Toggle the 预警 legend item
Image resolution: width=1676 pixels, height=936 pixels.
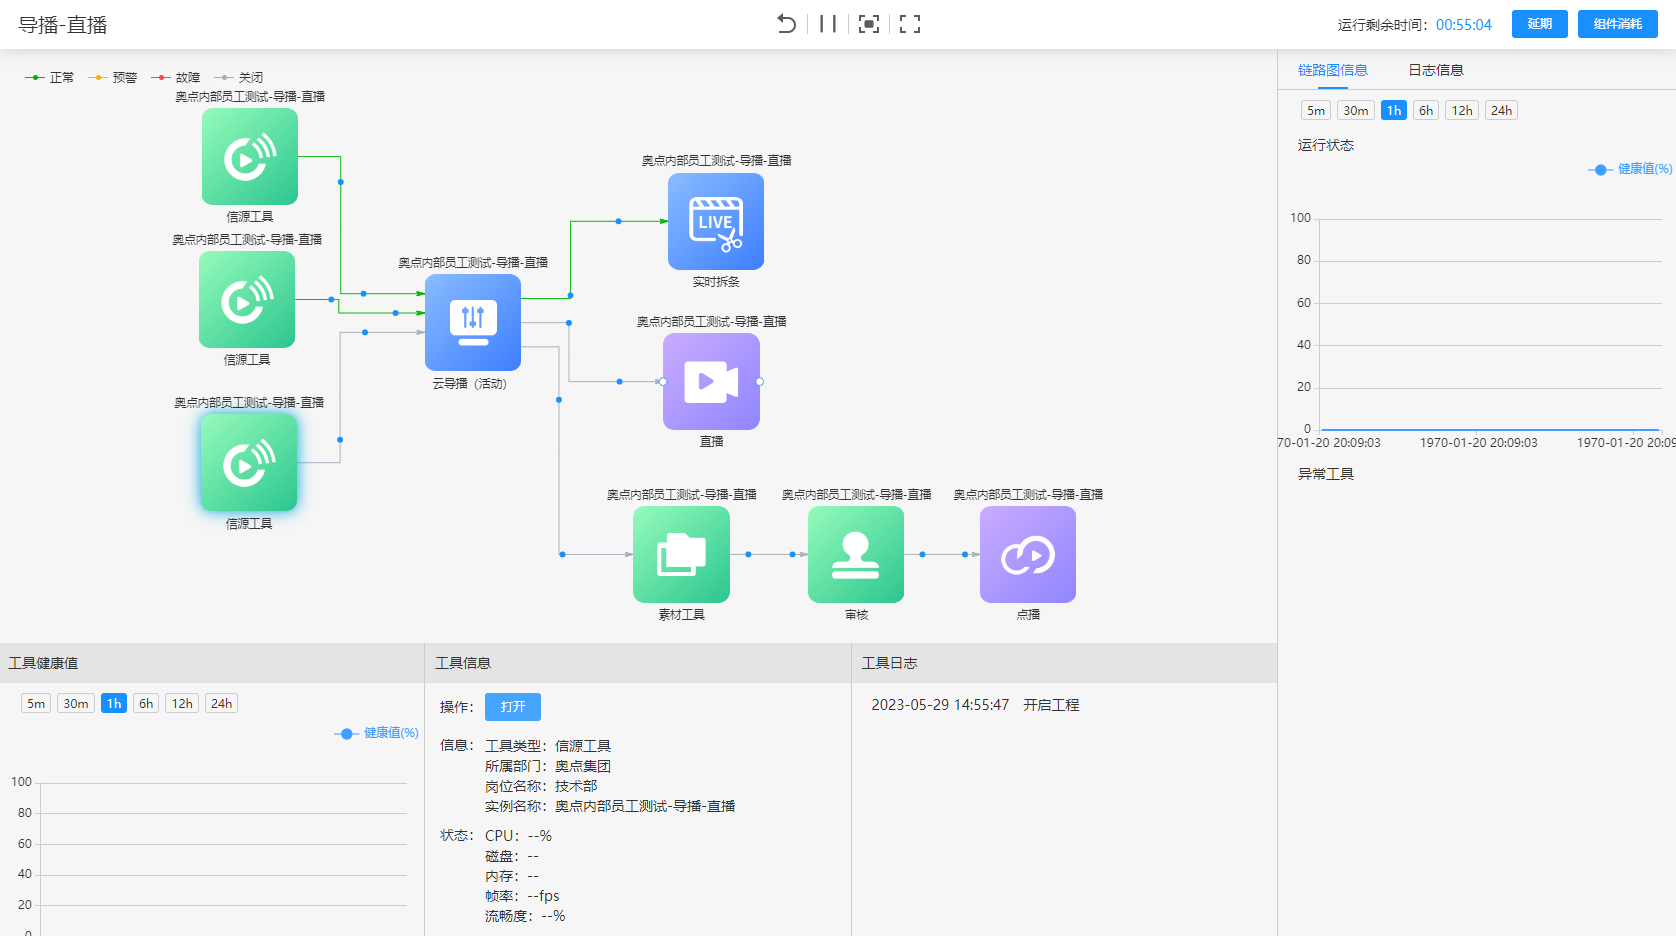pos(113,77)
